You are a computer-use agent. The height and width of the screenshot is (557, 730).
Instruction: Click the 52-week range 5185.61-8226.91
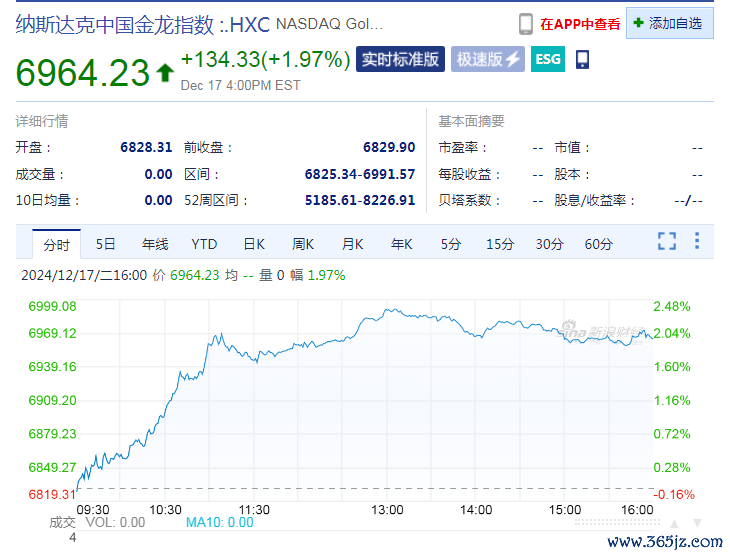(x=360, y=200)
